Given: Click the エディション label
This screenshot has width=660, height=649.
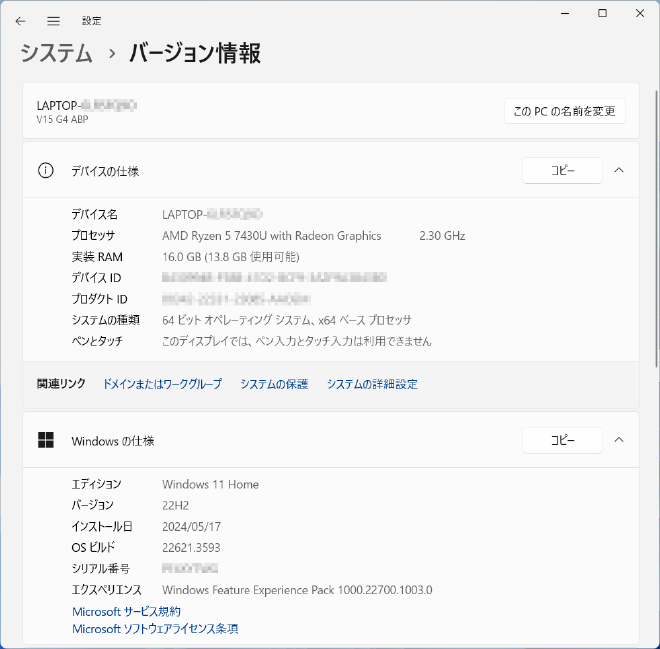Looking at the screenshot, I should 96,484.
